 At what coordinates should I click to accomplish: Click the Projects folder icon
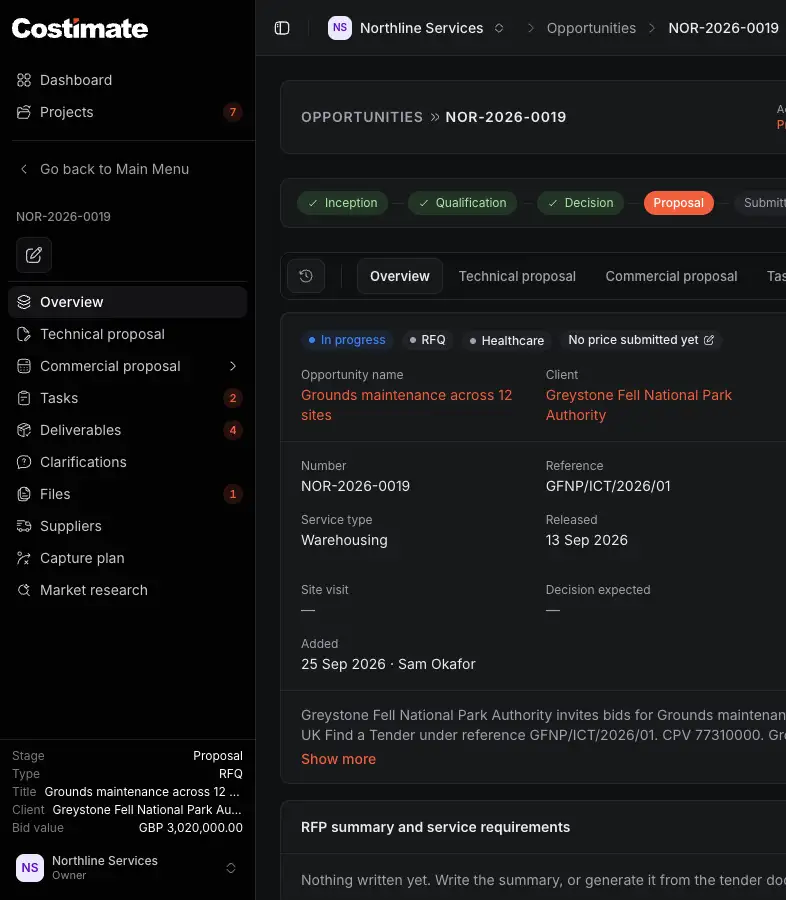[x=24, y=112]
